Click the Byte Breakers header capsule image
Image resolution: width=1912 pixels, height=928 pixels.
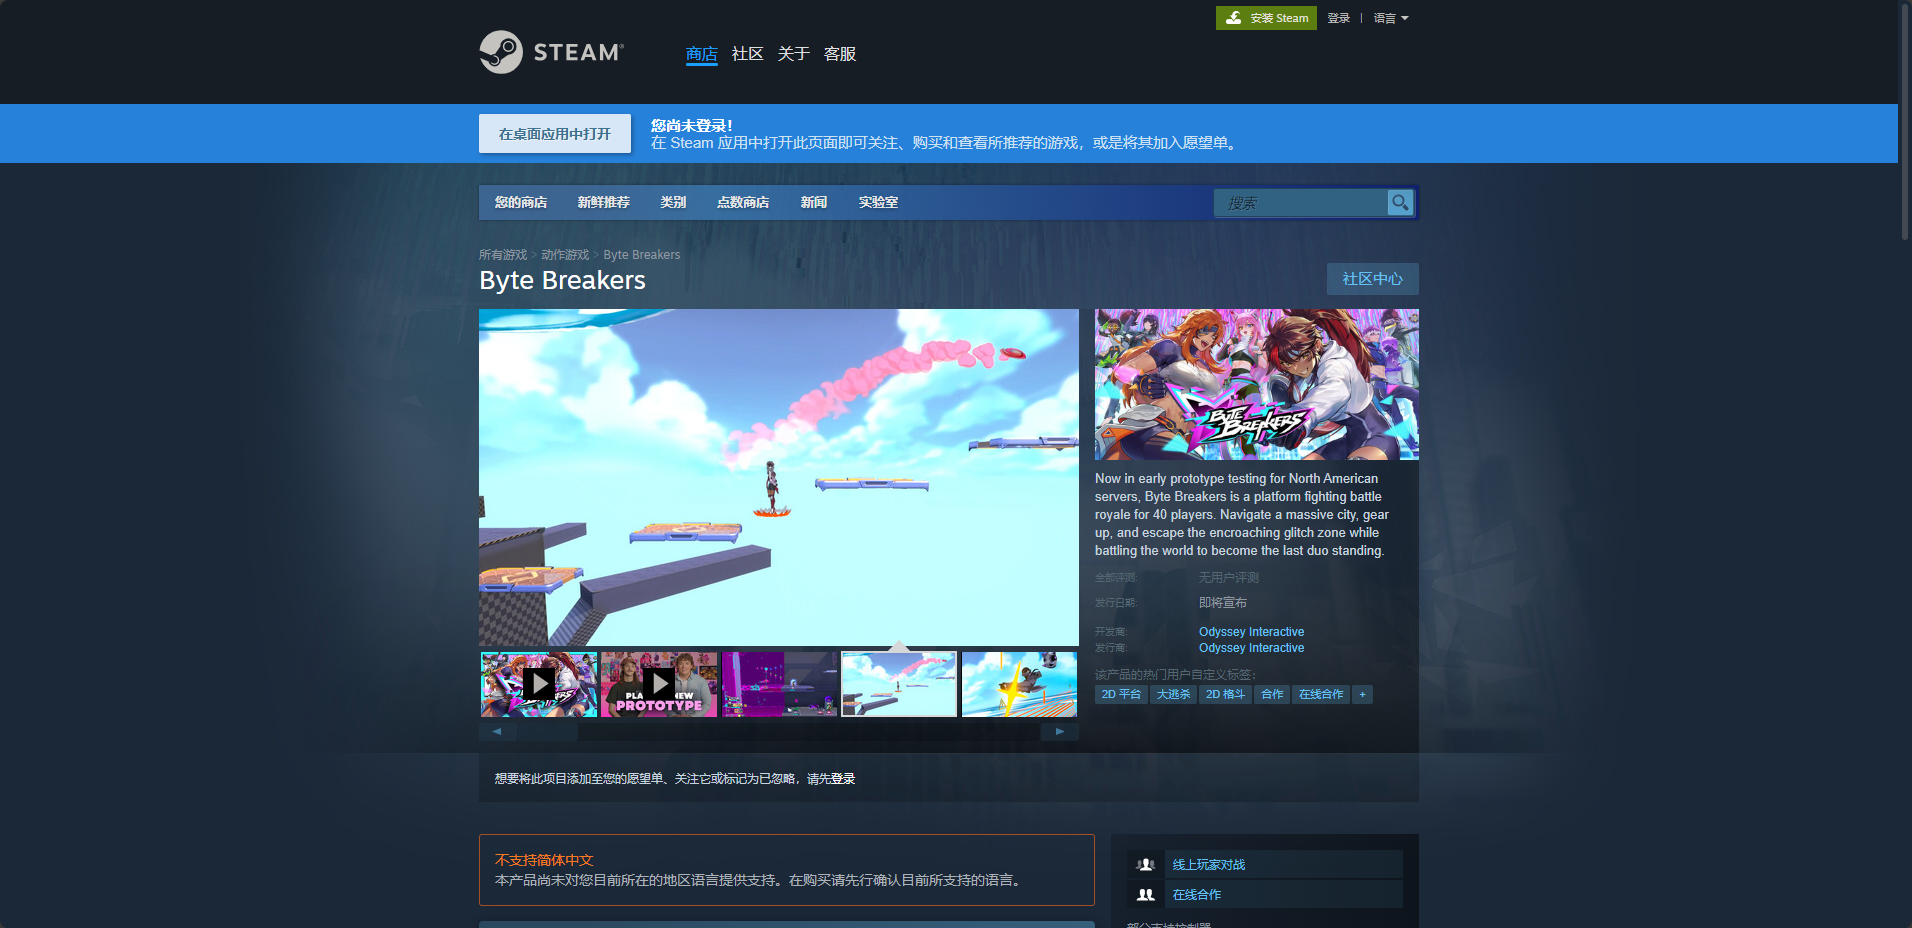[x=1257, y=384]
